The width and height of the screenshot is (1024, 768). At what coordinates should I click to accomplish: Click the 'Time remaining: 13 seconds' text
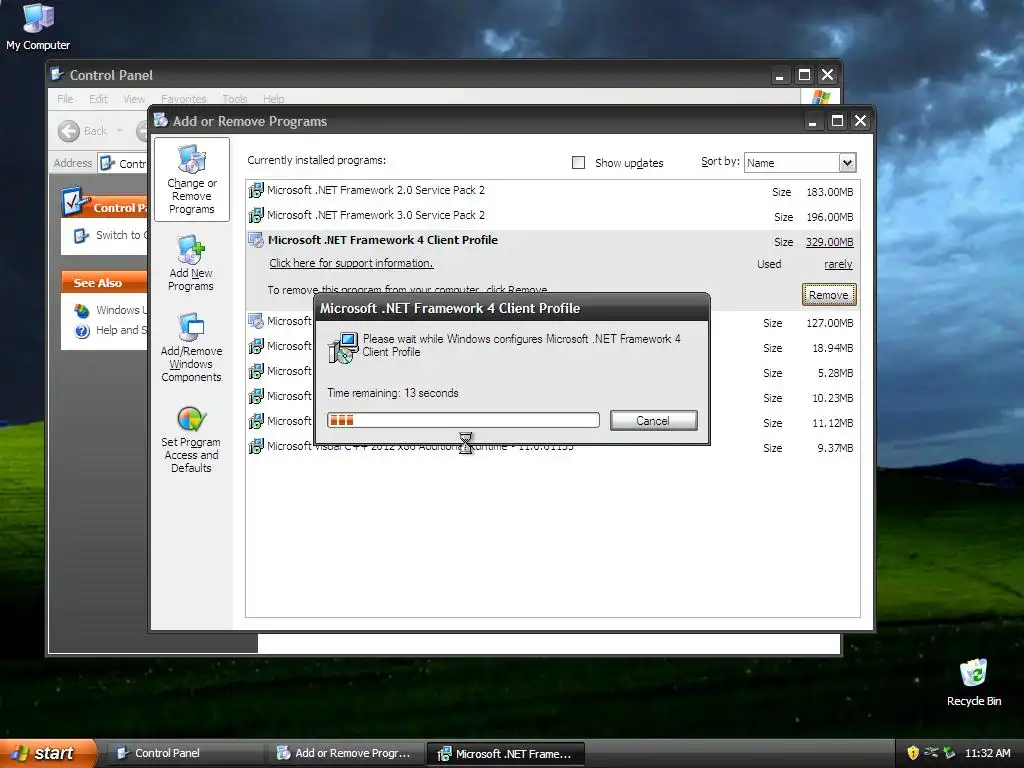[392, 393]
